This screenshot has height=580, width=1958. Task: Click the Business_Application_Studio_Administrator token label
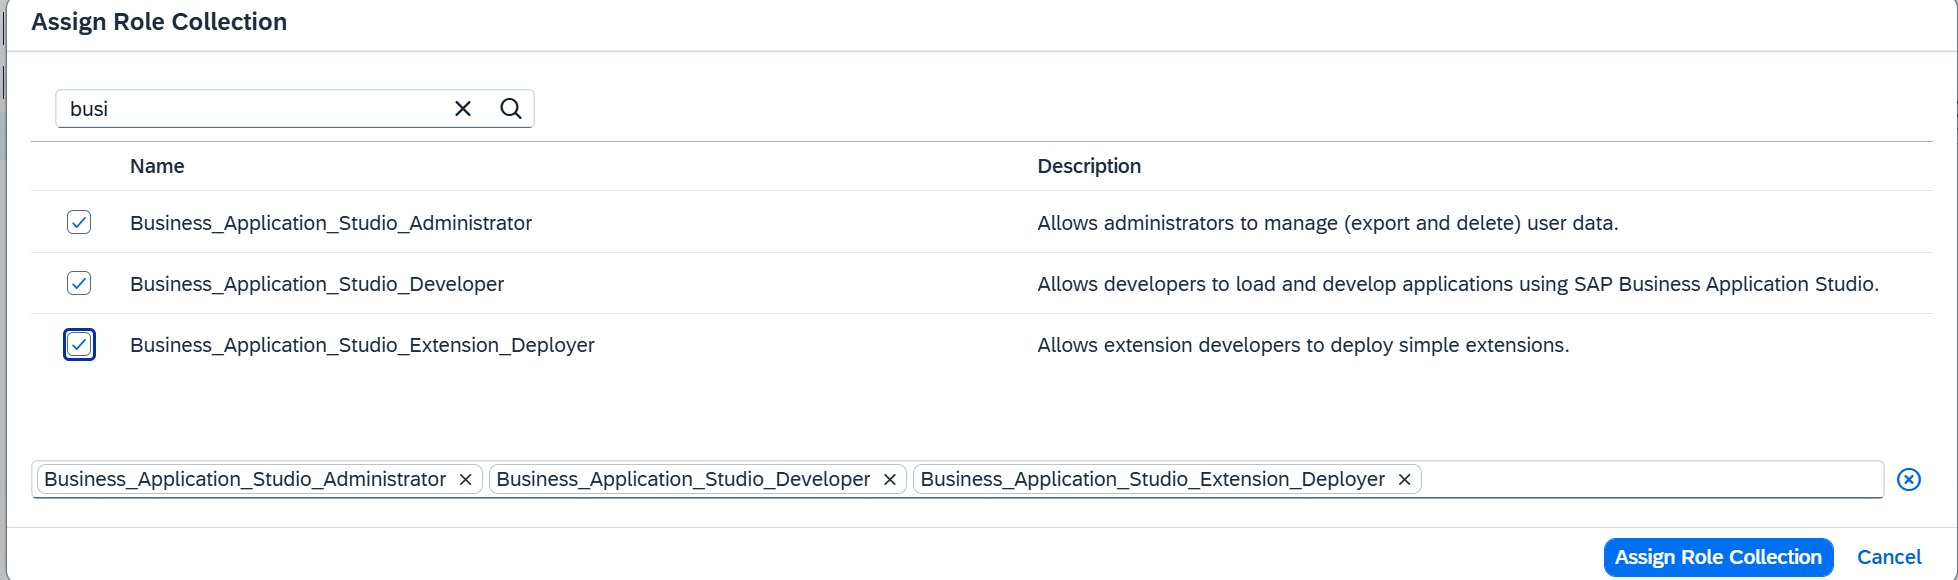tap(245, 480)
